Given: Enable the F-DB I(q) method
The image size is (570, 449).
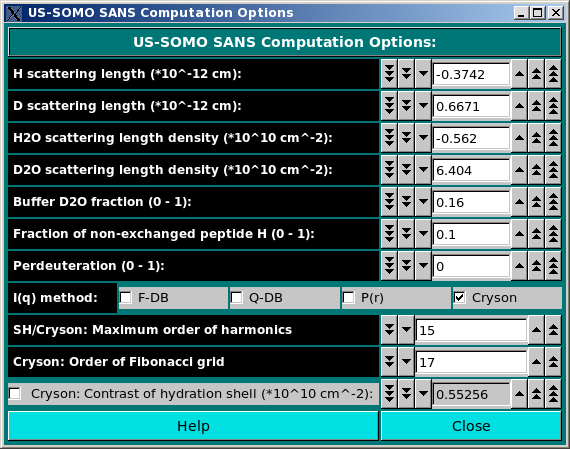Looking at the screenshot, I should [x=126, y=298].
